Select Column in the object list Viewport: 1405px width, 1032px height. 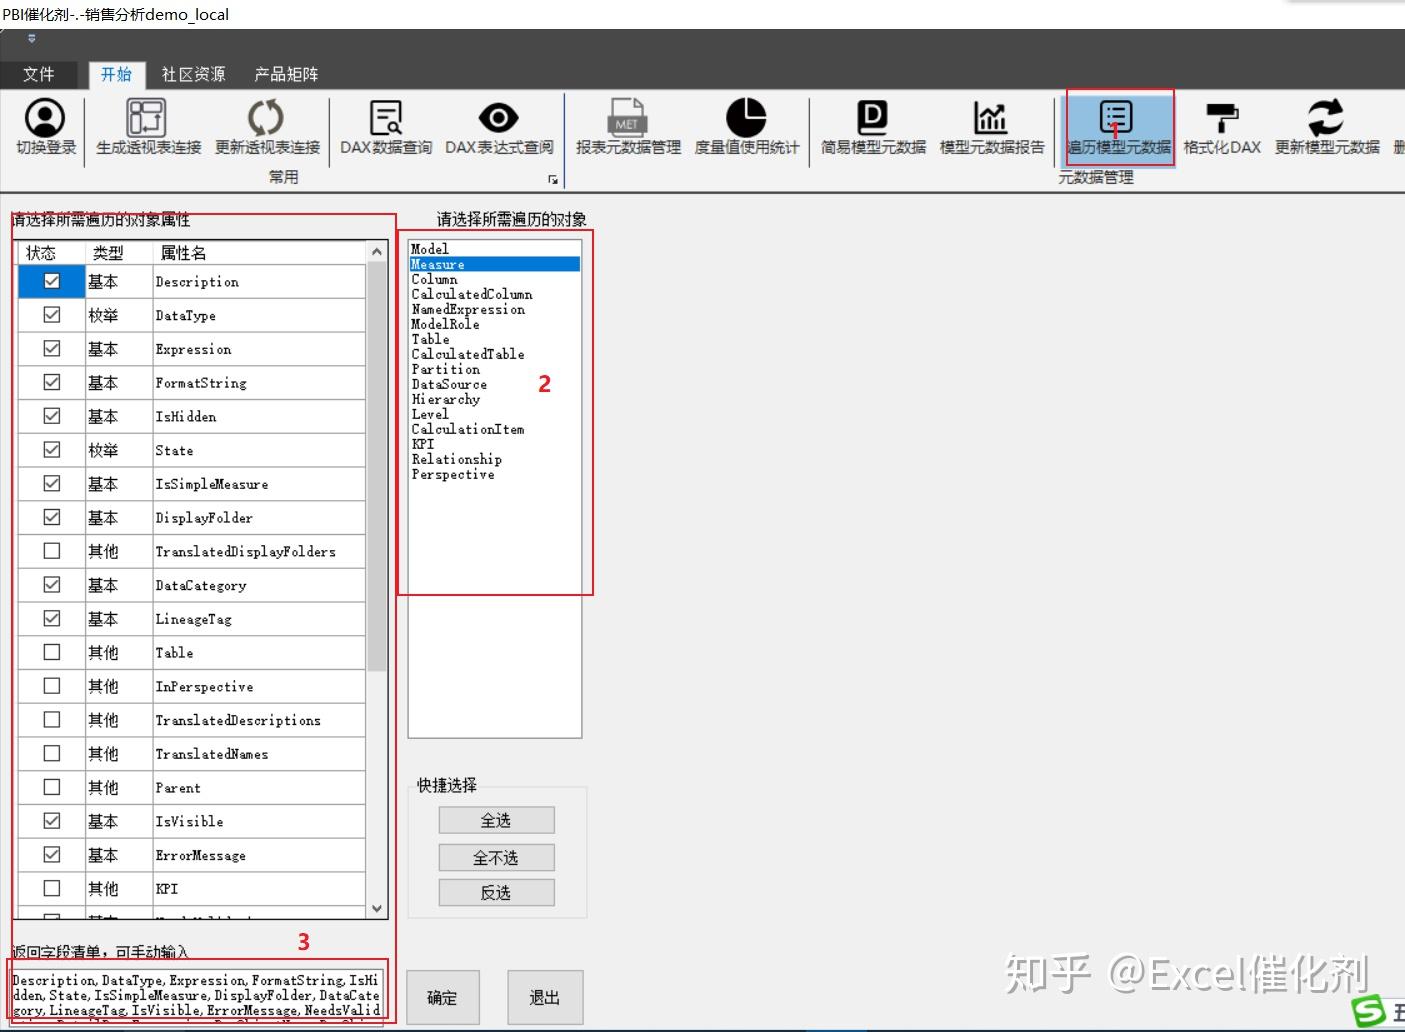pos(434,279)
